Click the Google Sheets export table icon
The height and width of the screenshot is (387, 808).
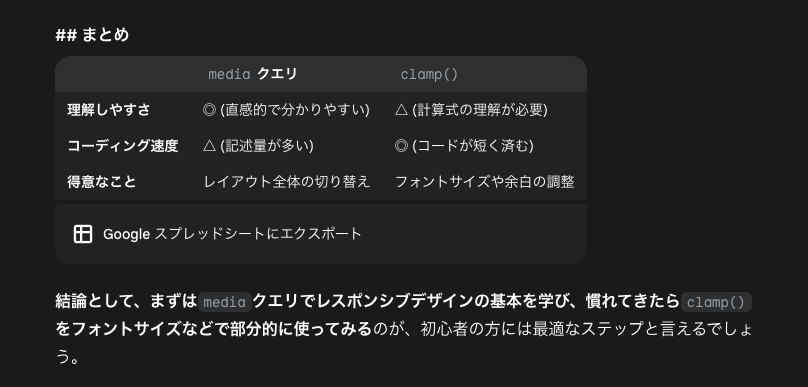point(83,234)
